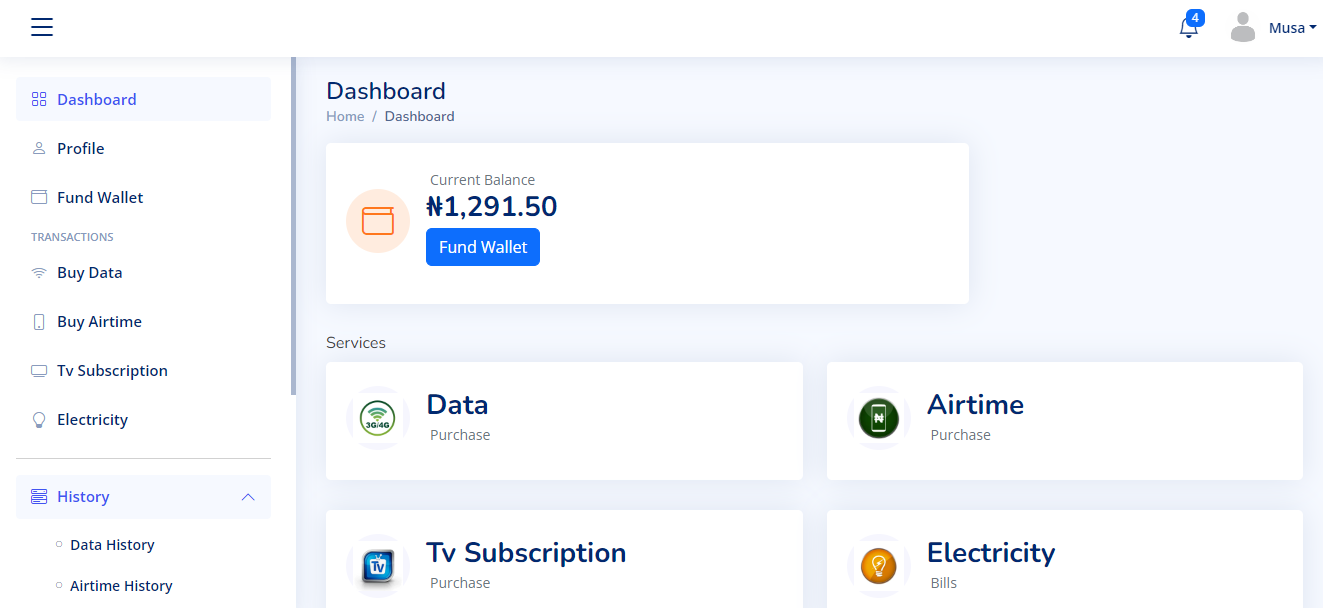Open Profile from the sidebar
This screenshot has width=1323, height=608.
[80, 148]
